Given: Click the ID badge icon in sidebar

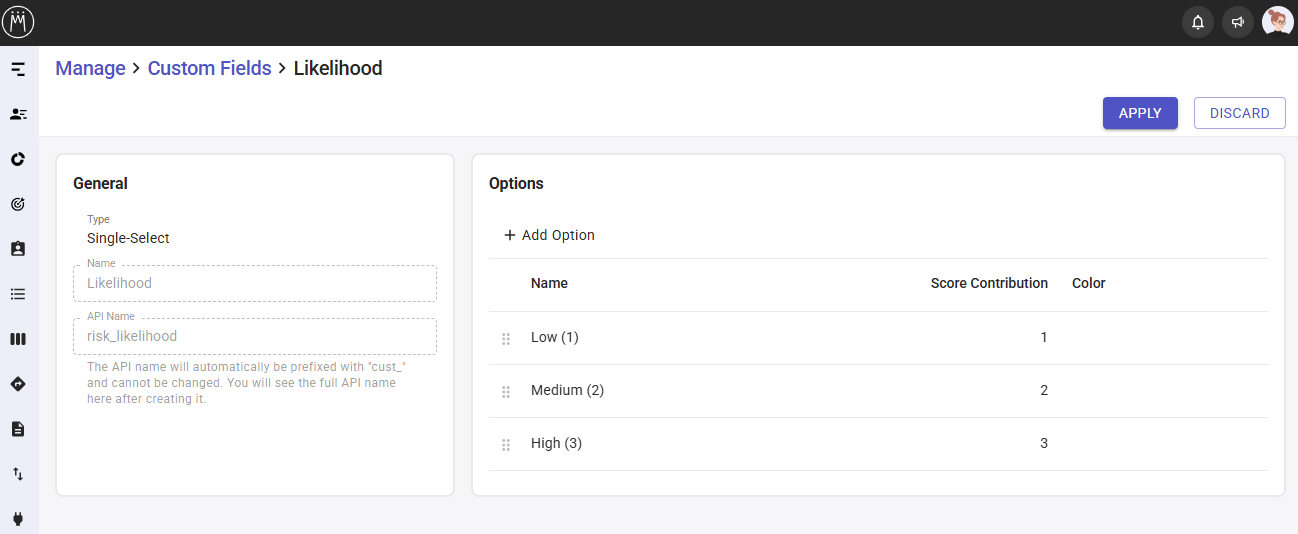Looking at the screenshot, I should tap(18, 249).
